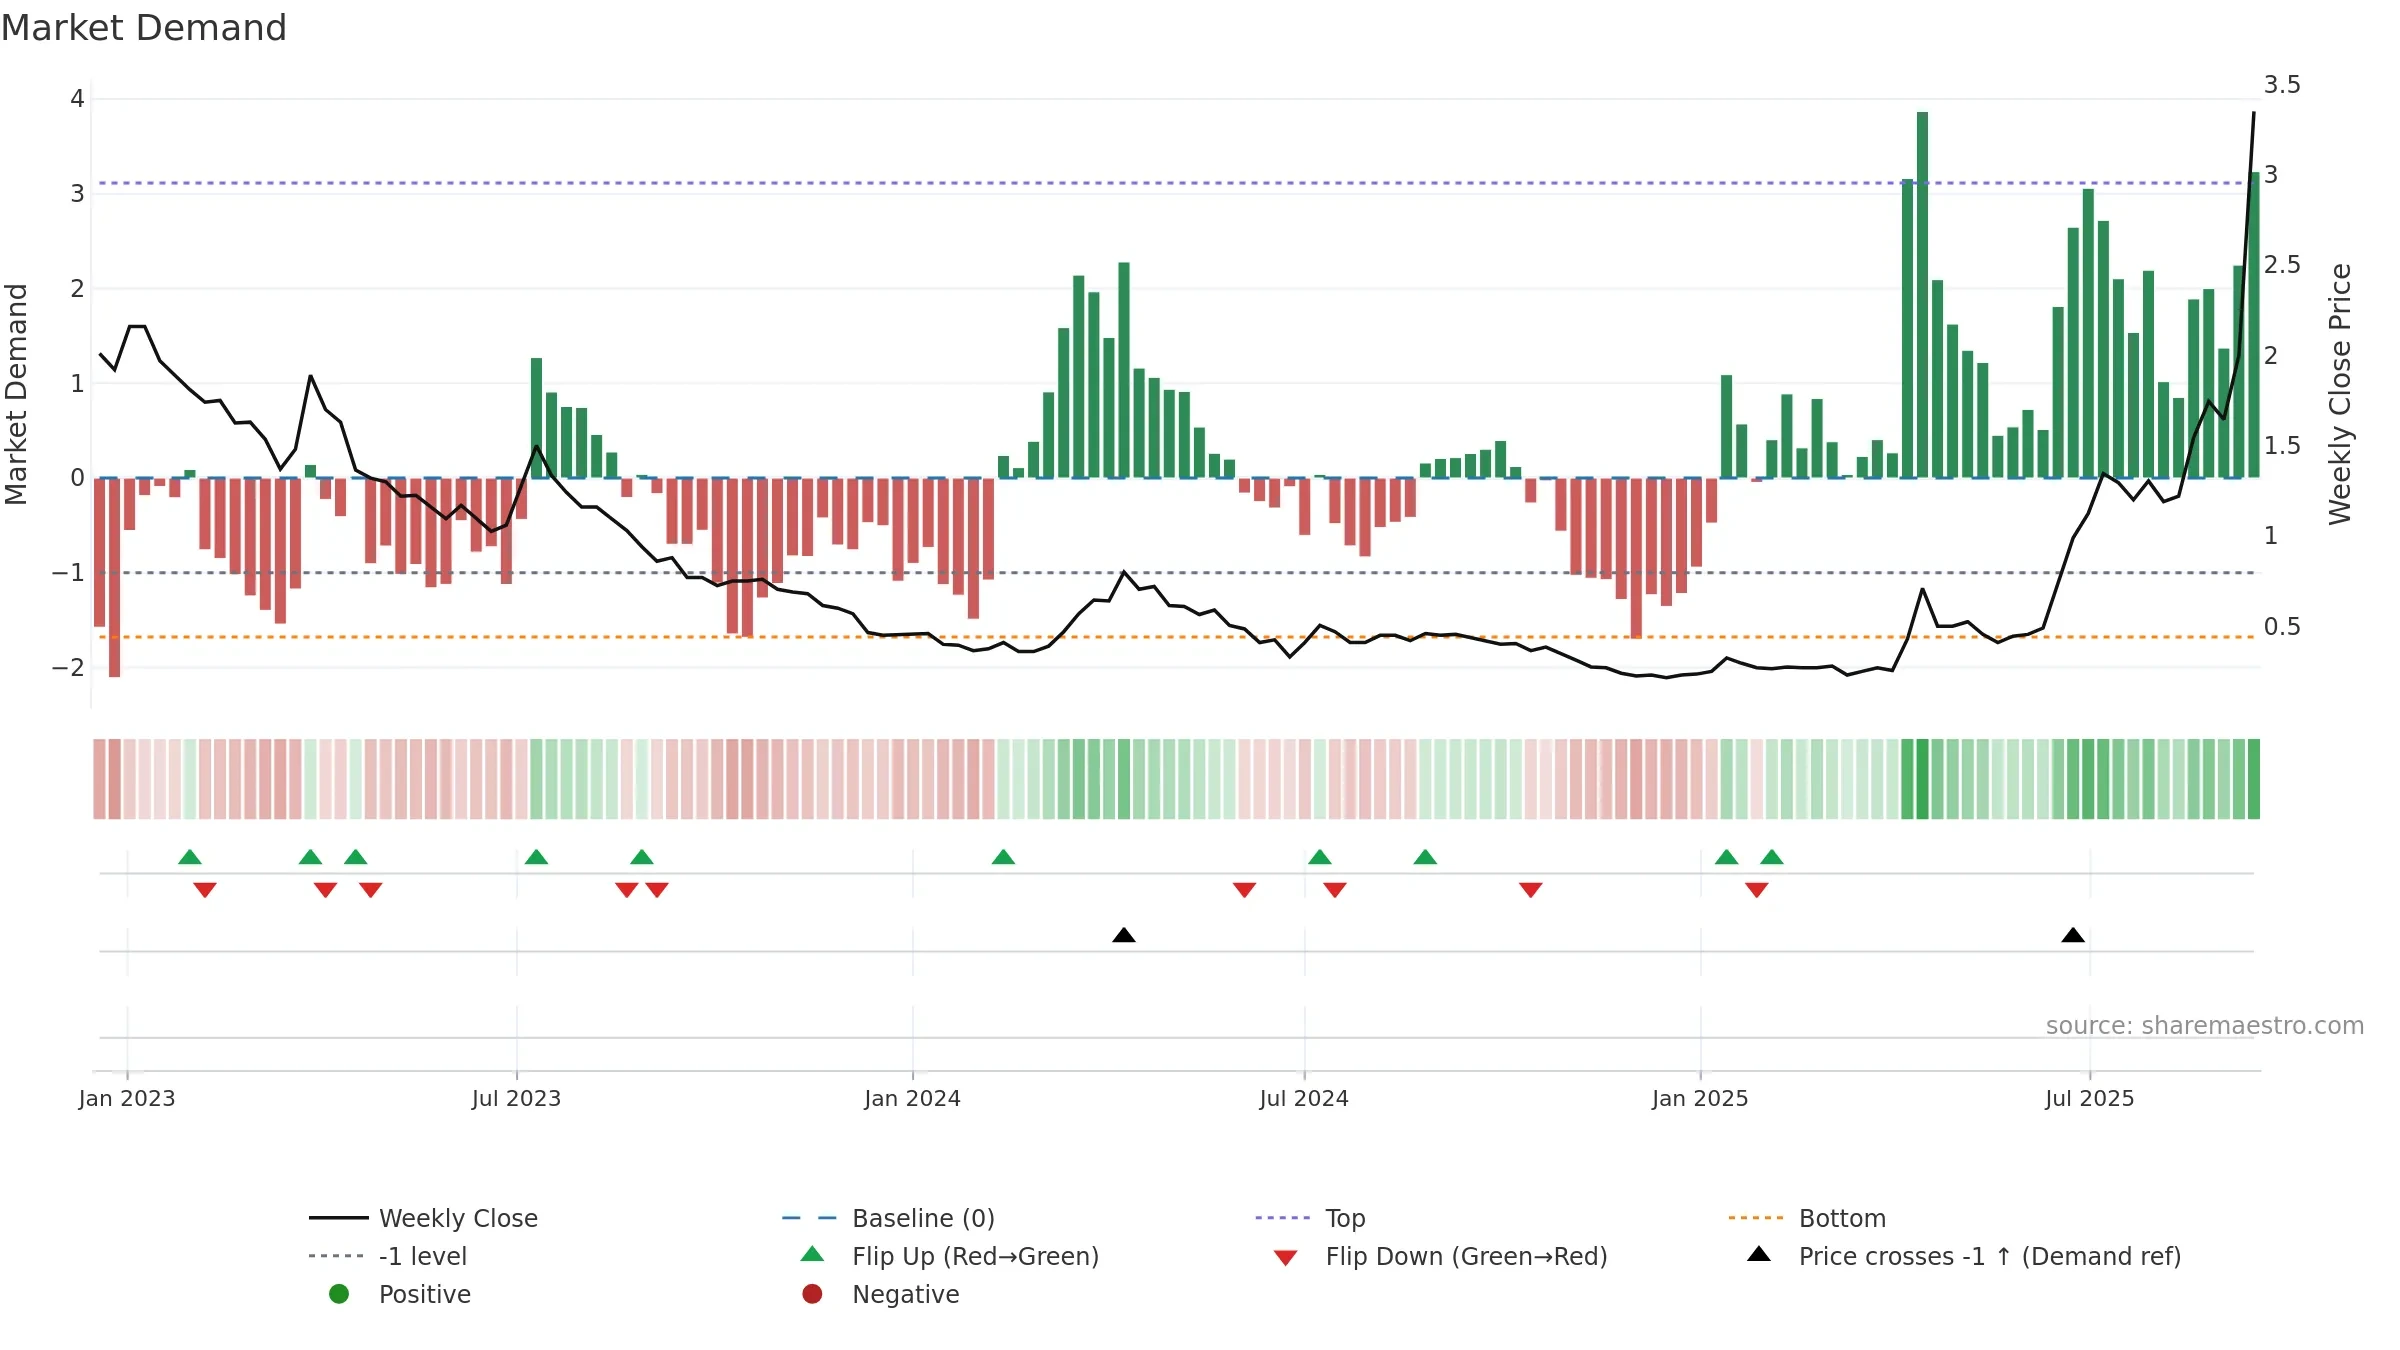Viewport: 2400px width, 1350px height.
Task: Click the lowest red demand bar near -2
Action: [x=115, y=577]
